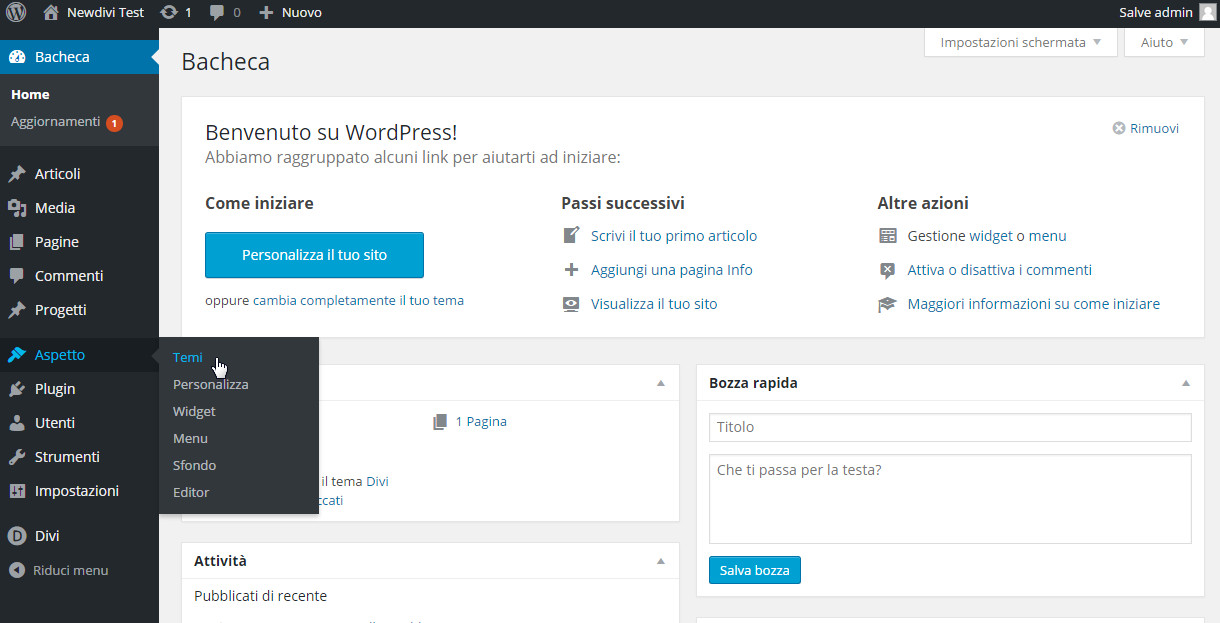Viewport: 1220px width, 623px height.
Task: Open Attiva o disattiva i commenti link
Action: pos(999,270)
